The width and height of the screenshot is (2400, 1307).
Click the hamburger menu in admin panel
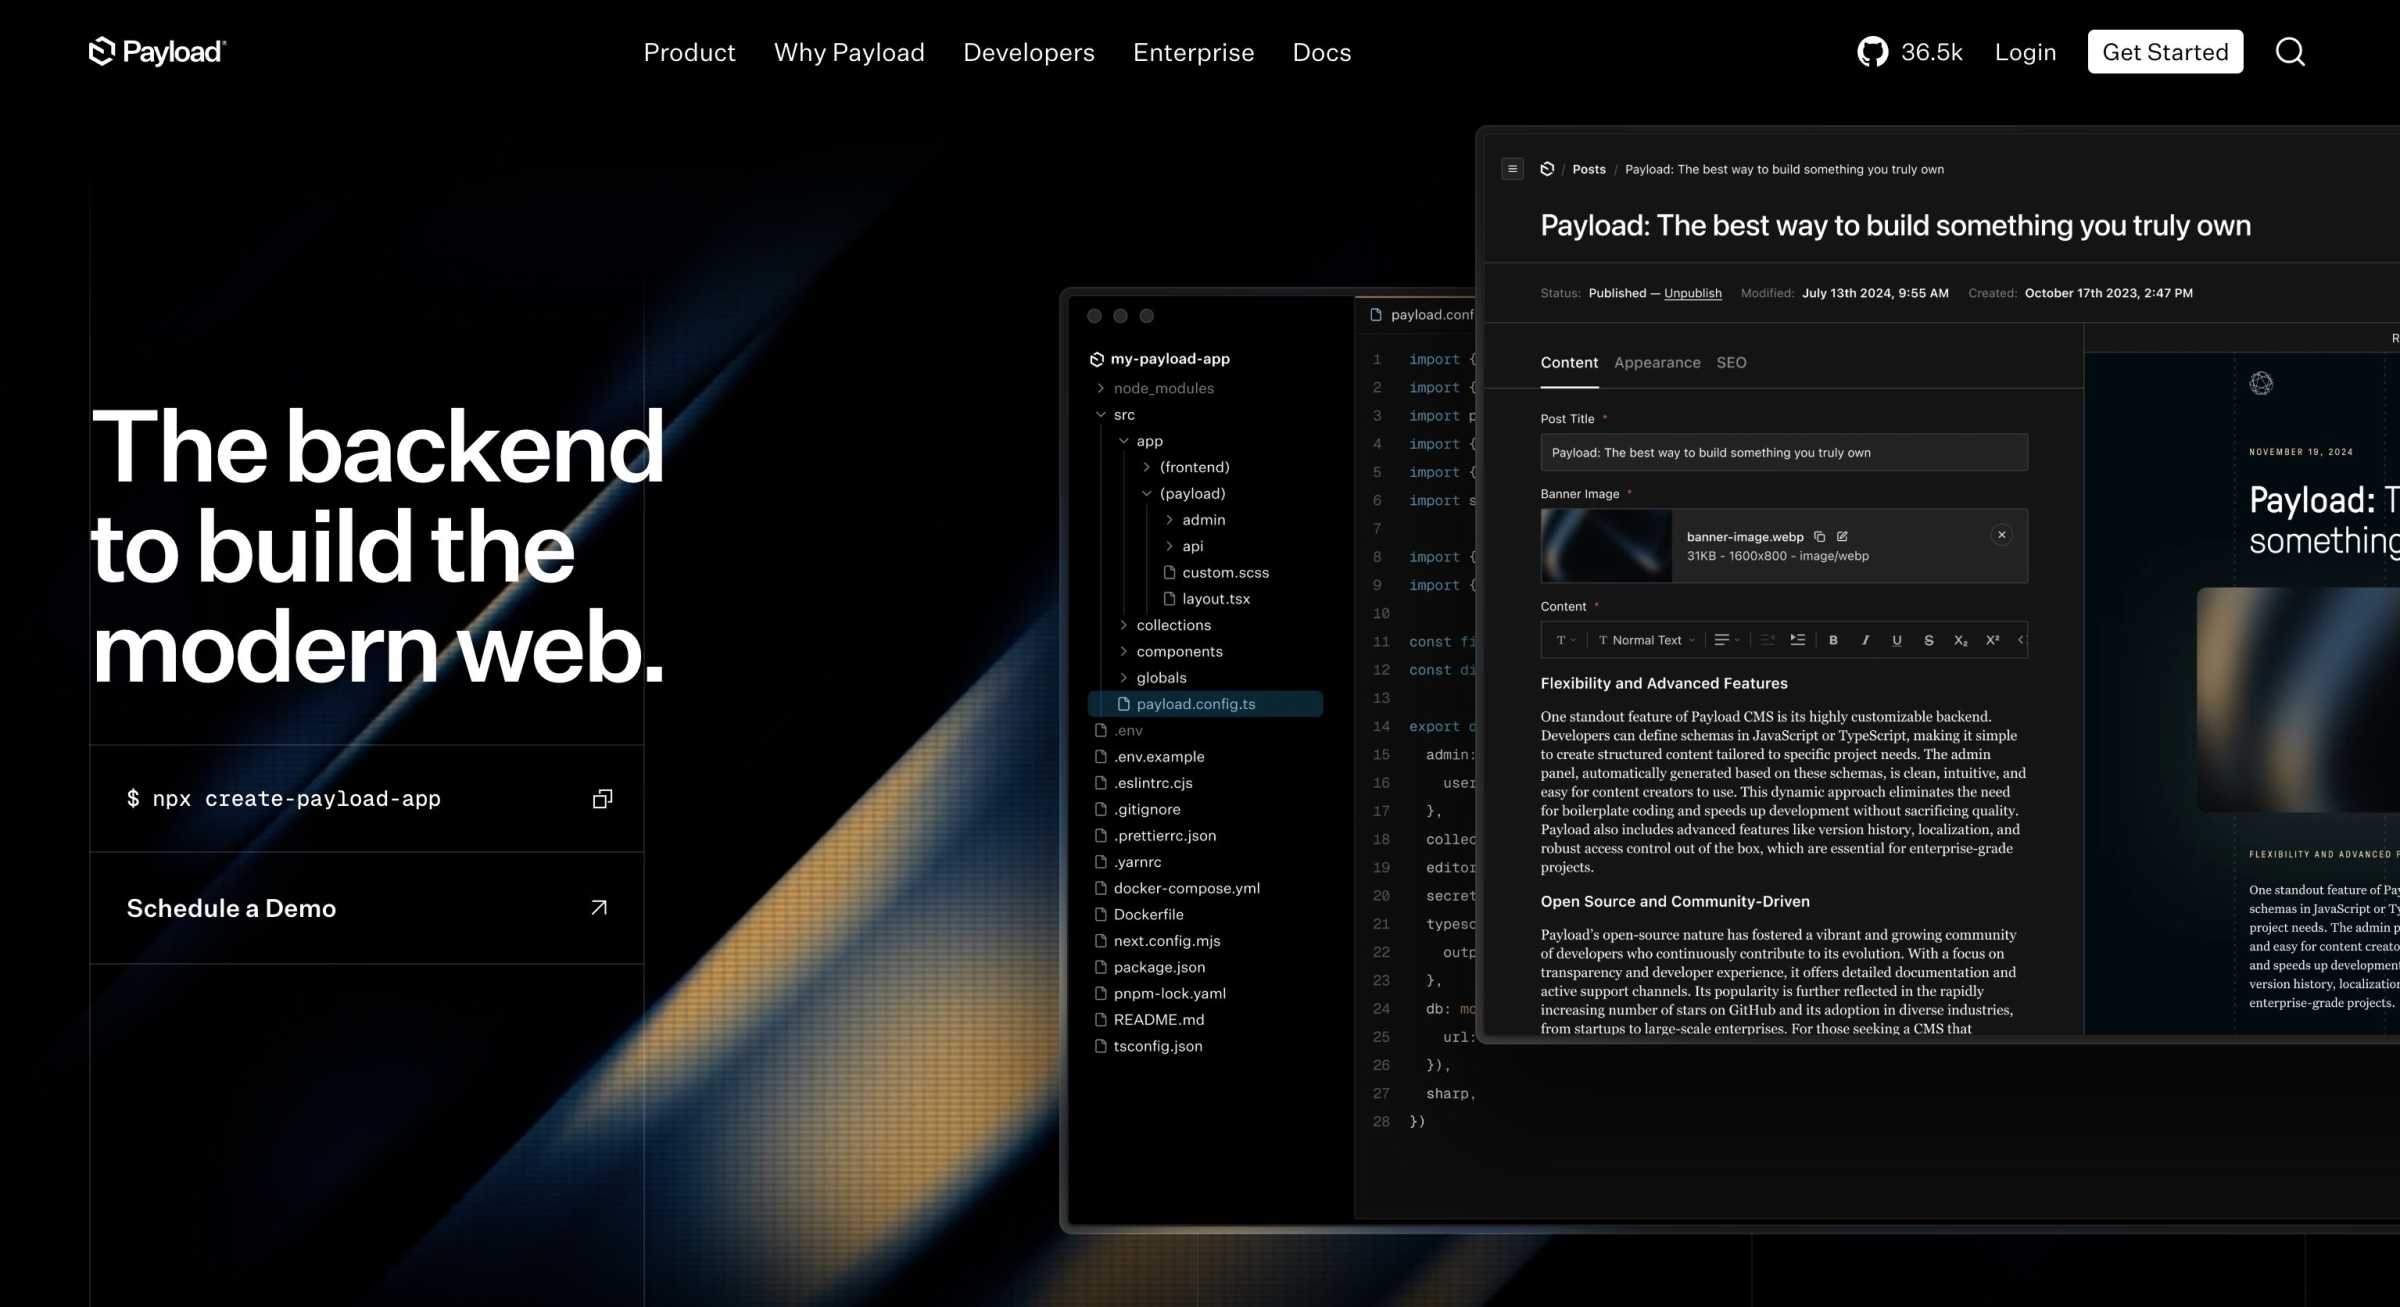point(1512,169)
